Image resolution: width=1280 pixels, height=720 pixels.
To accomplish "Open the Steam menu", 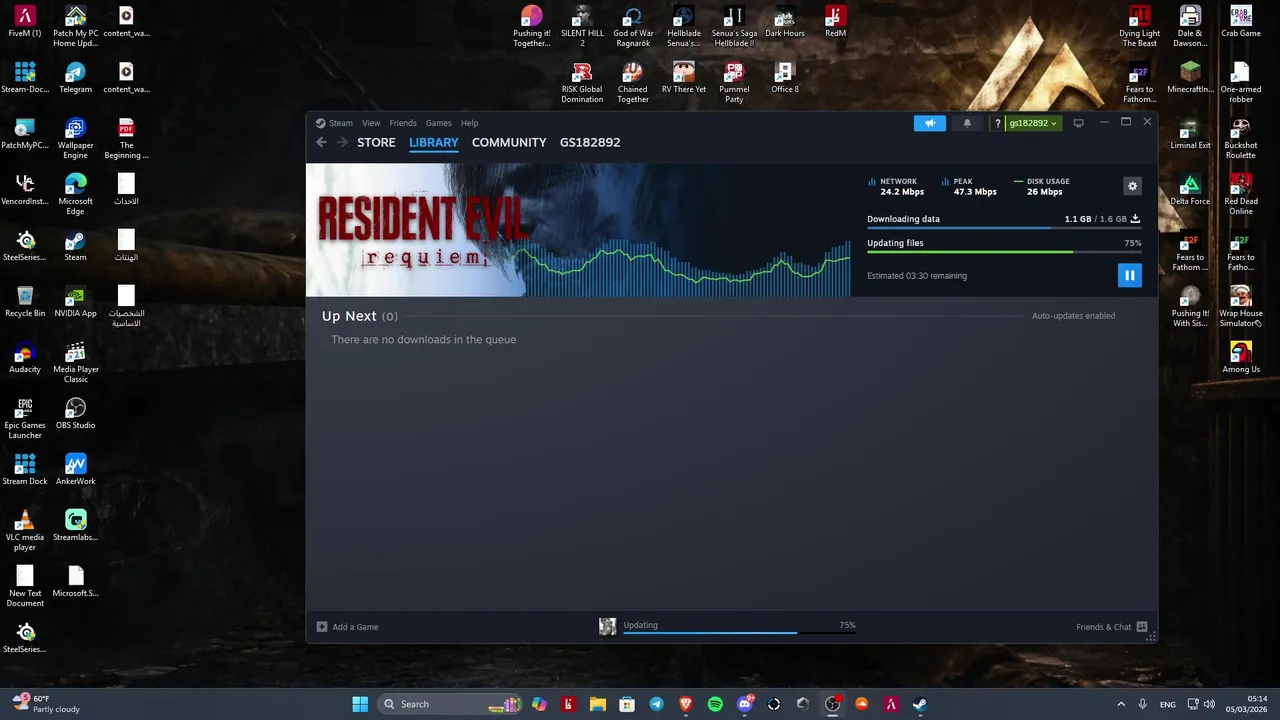I will point(341,123).
